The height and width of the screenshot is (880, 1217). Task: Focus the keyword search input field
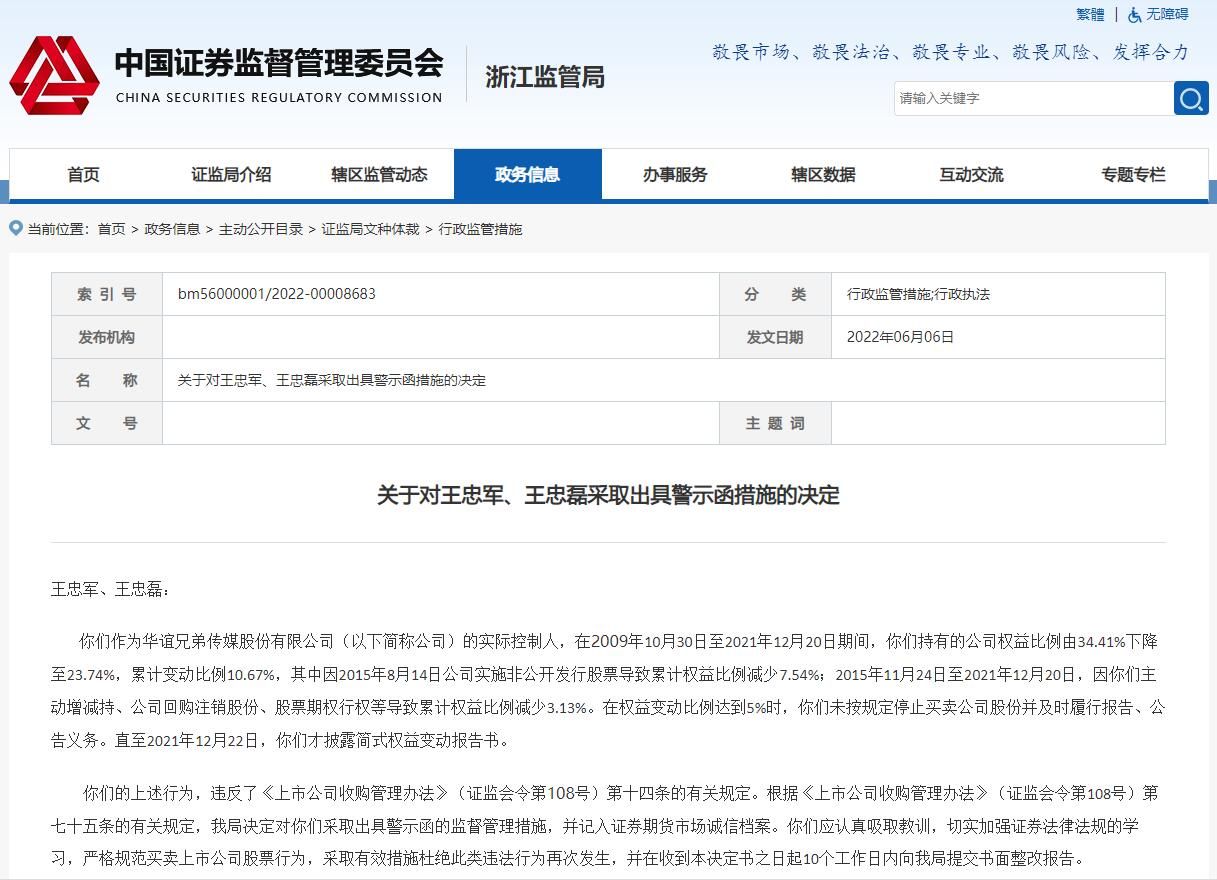tap(1032, 98)
